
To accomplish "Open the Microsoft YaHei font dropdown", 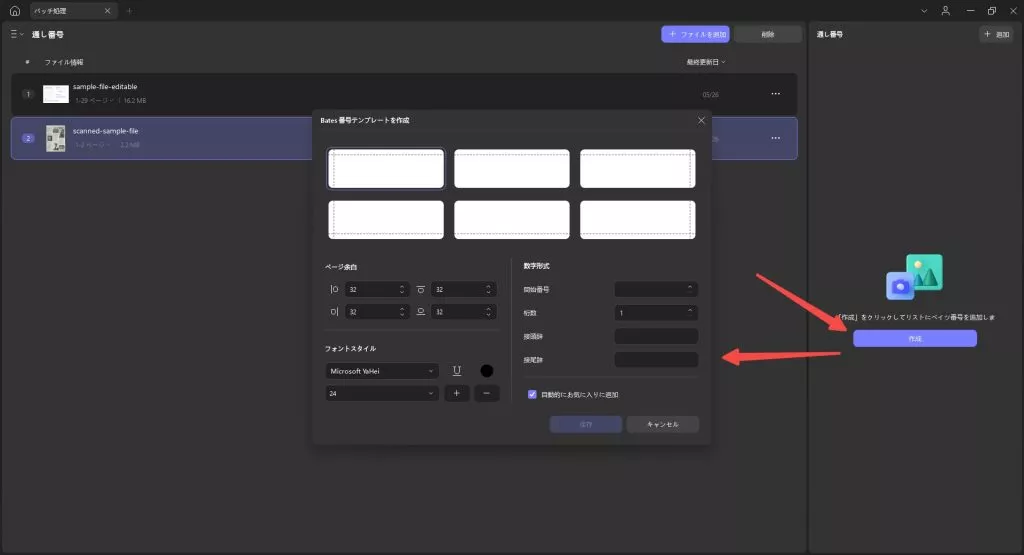I will (381, 371).
